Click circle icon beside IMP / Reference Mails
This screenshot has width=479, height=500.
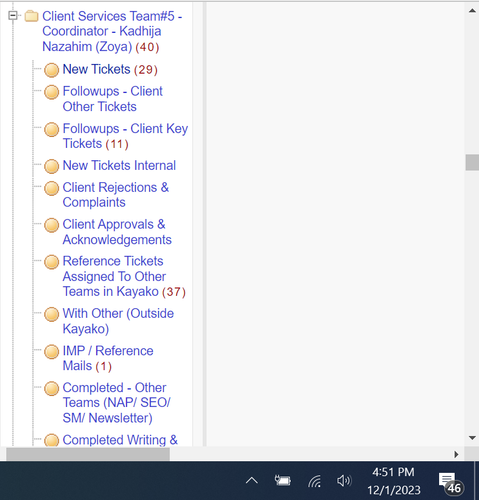coord(51,352)
